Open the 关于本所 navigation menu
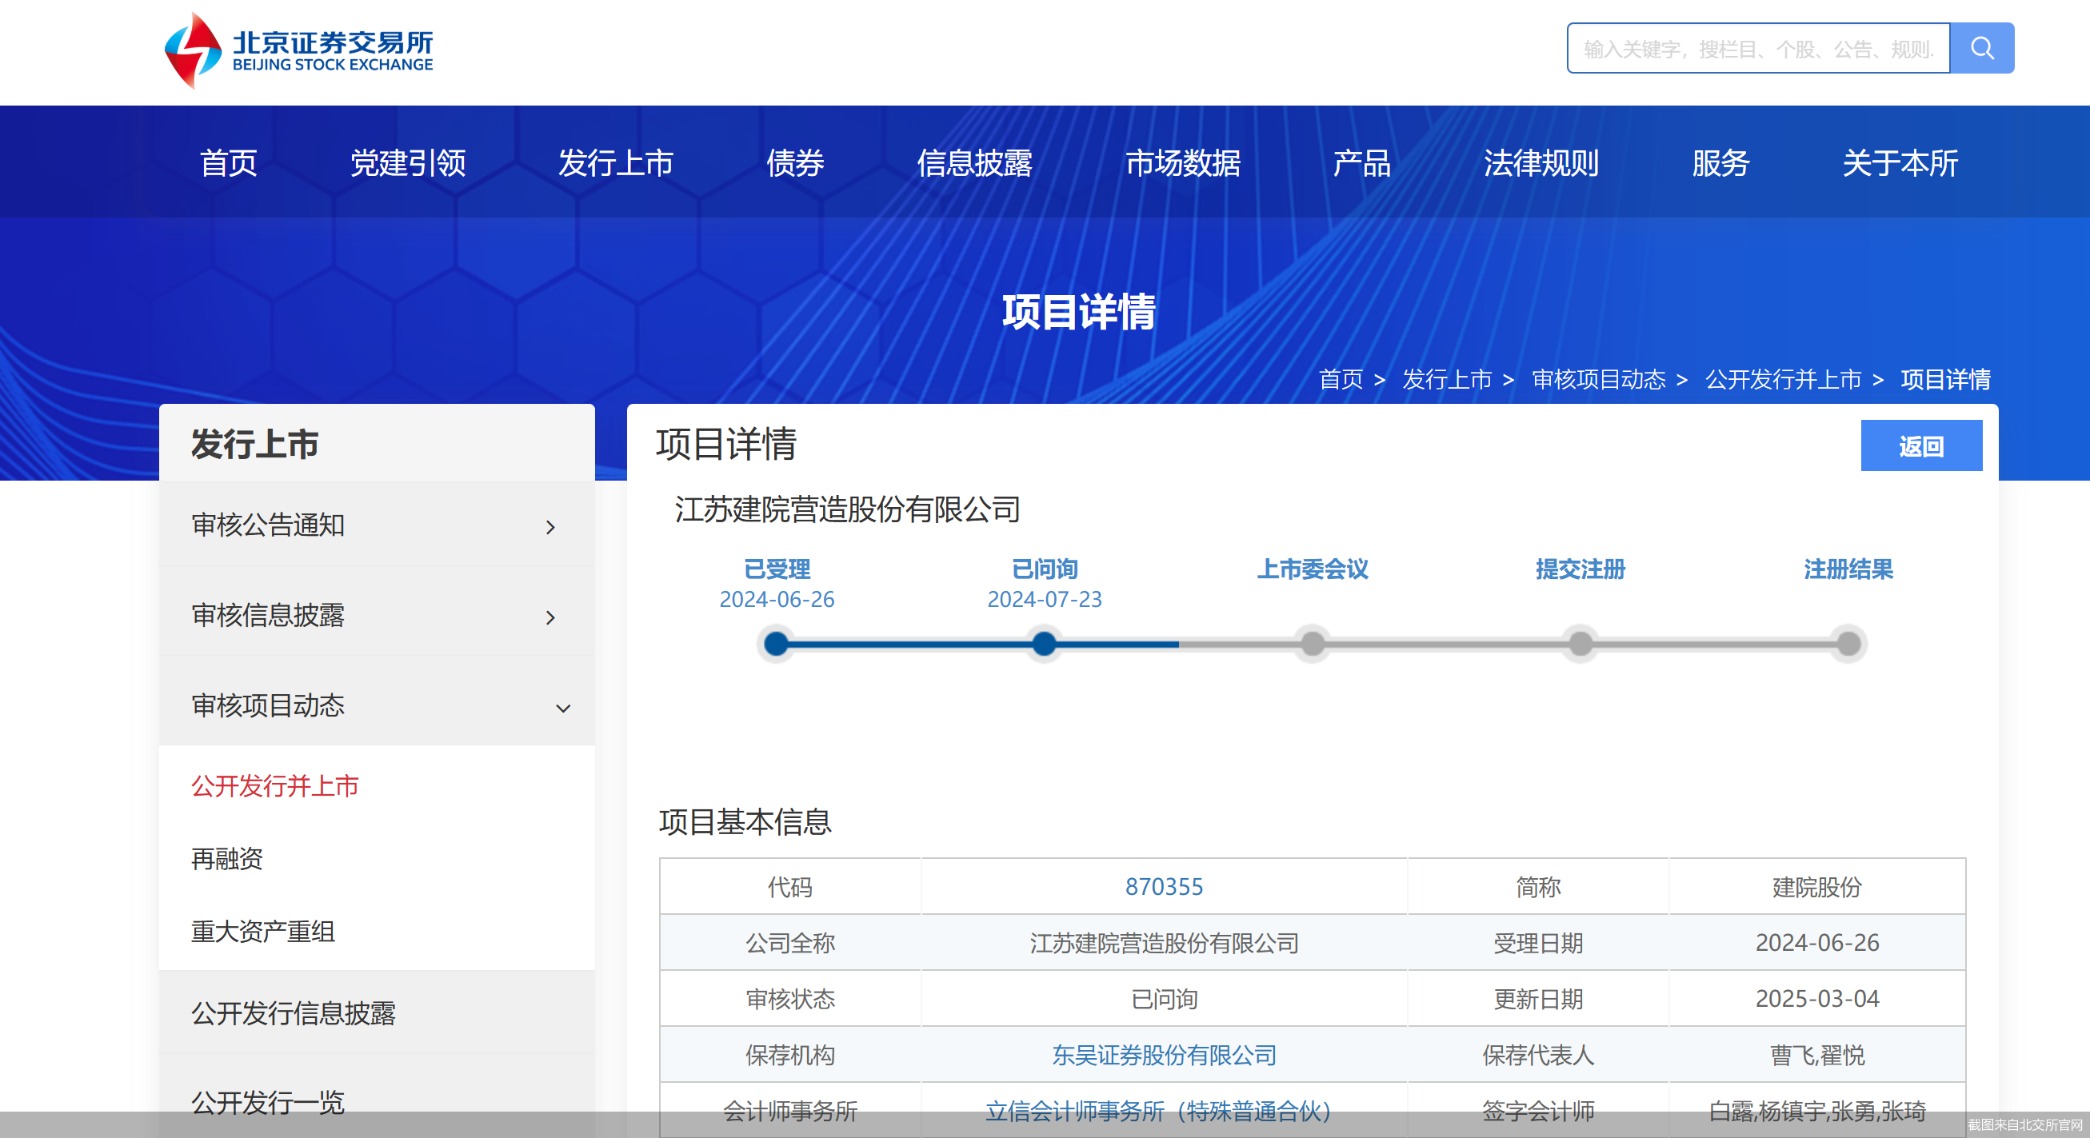Image resolution: width=2090 pixels, height=1138 pixels. click(1900, 162)
